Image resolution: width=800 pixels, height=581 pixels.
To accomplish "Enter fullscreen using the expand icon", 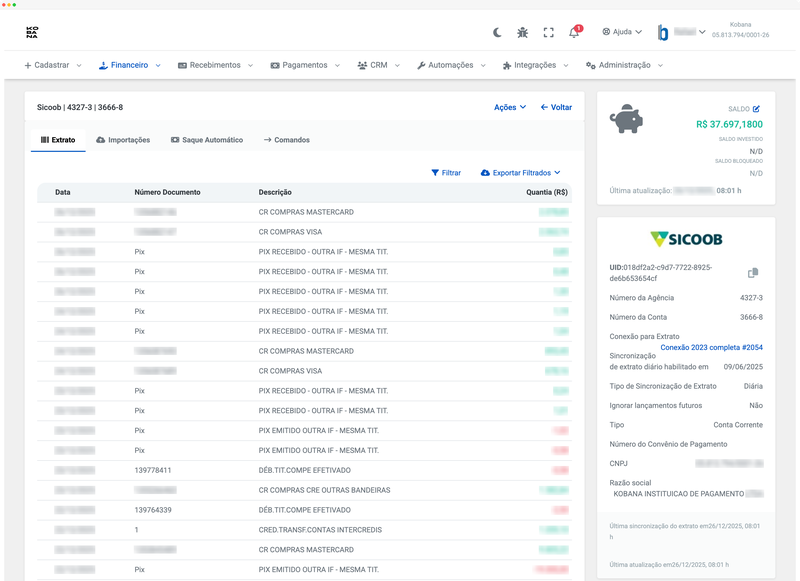I will [548, 32].
